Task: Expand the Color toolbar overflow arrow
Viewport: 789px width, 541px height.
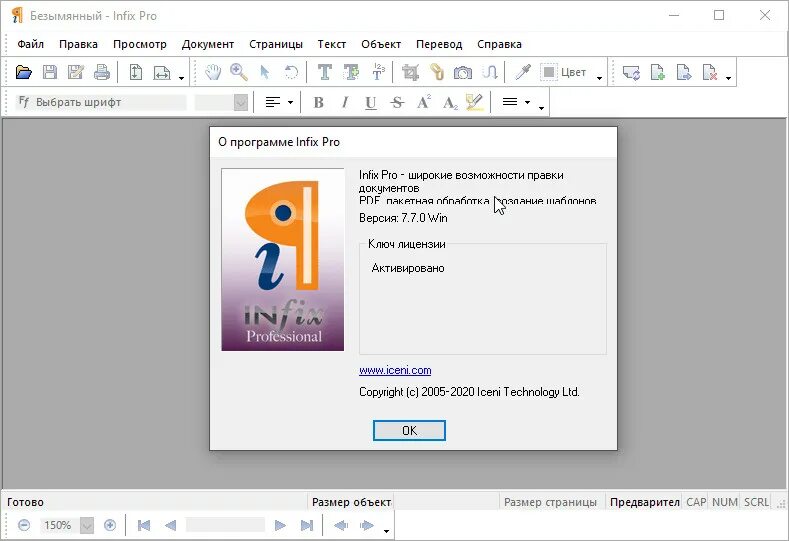Action: [x=599, y=78]
